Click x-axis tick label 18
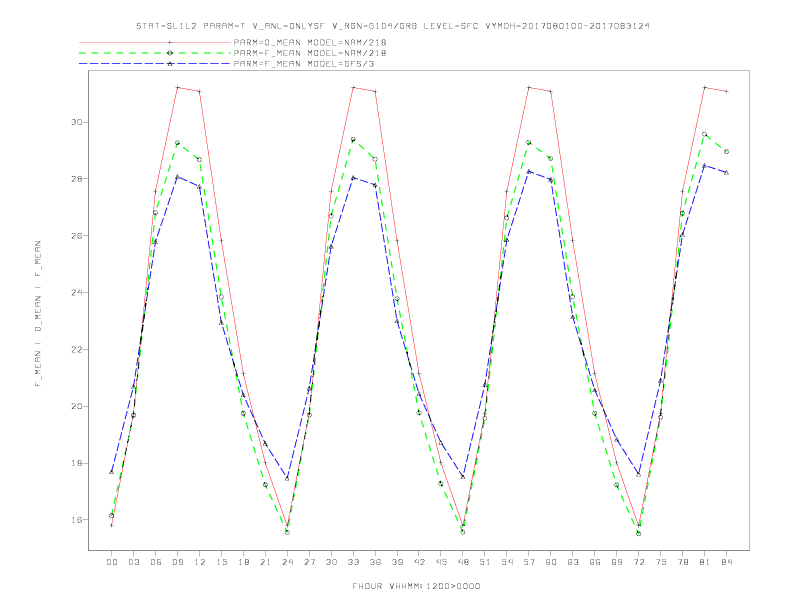792x612 pixels. pos(243,562)
